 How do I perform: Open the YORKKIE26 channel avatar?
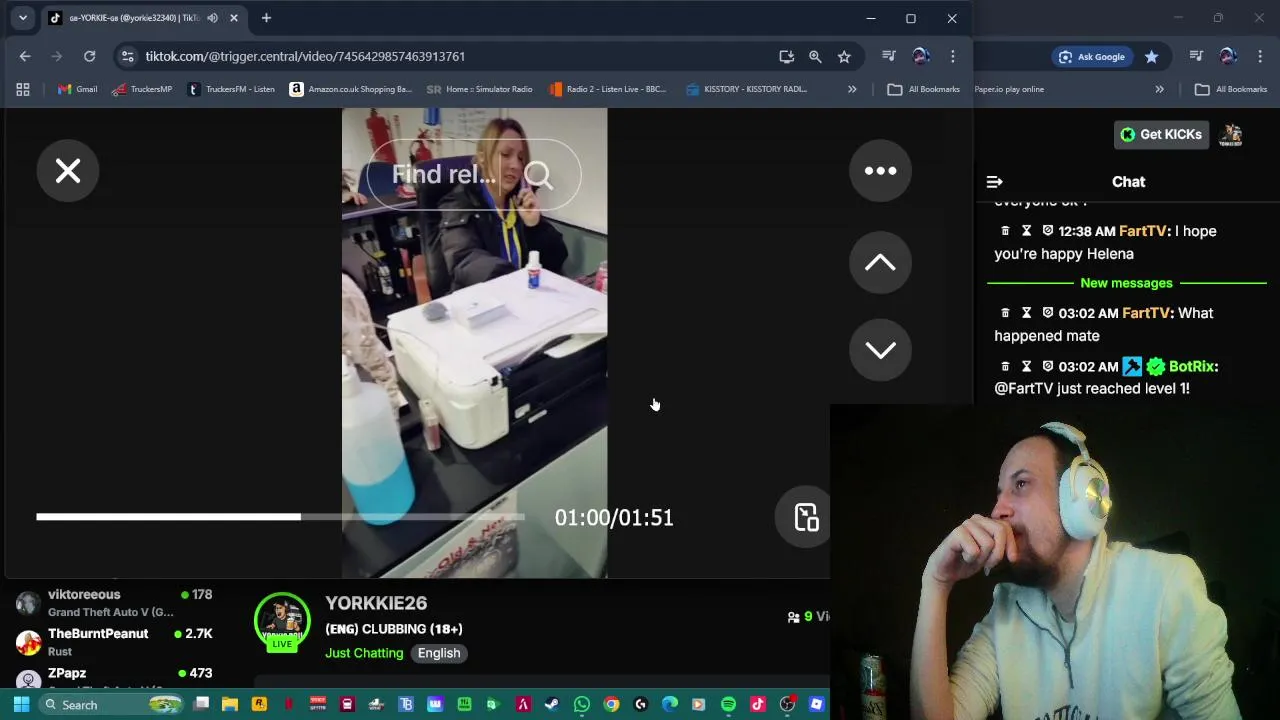282,622
